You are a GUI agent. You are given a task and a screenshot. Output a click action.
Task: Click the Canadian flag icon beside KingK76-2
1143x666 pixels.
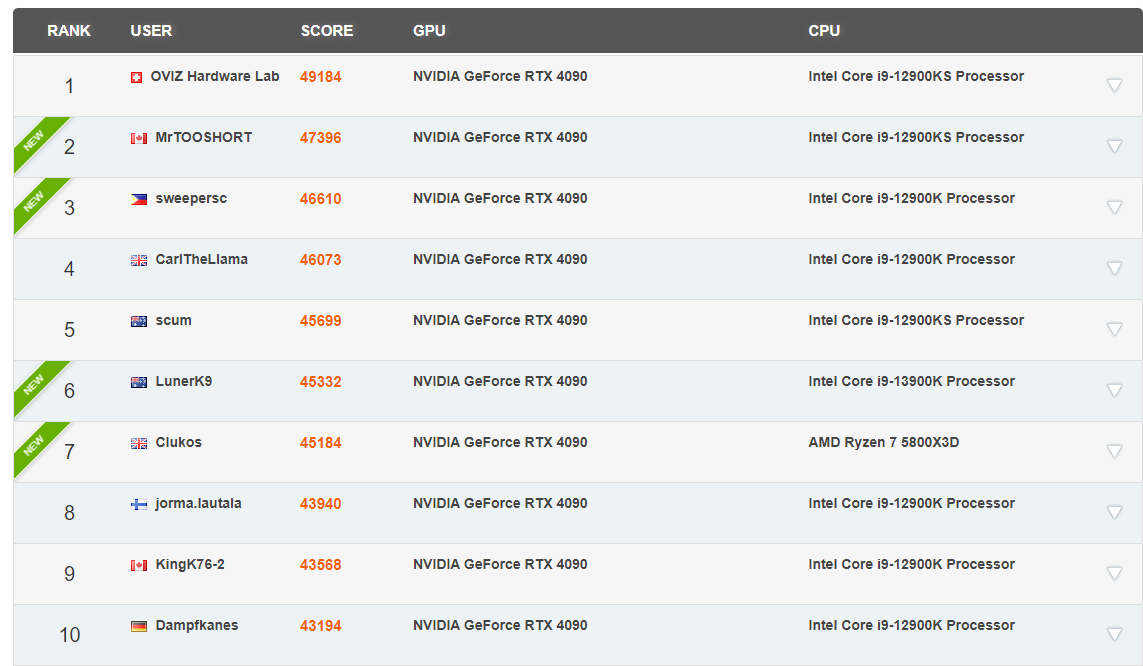tap(139, 565)
